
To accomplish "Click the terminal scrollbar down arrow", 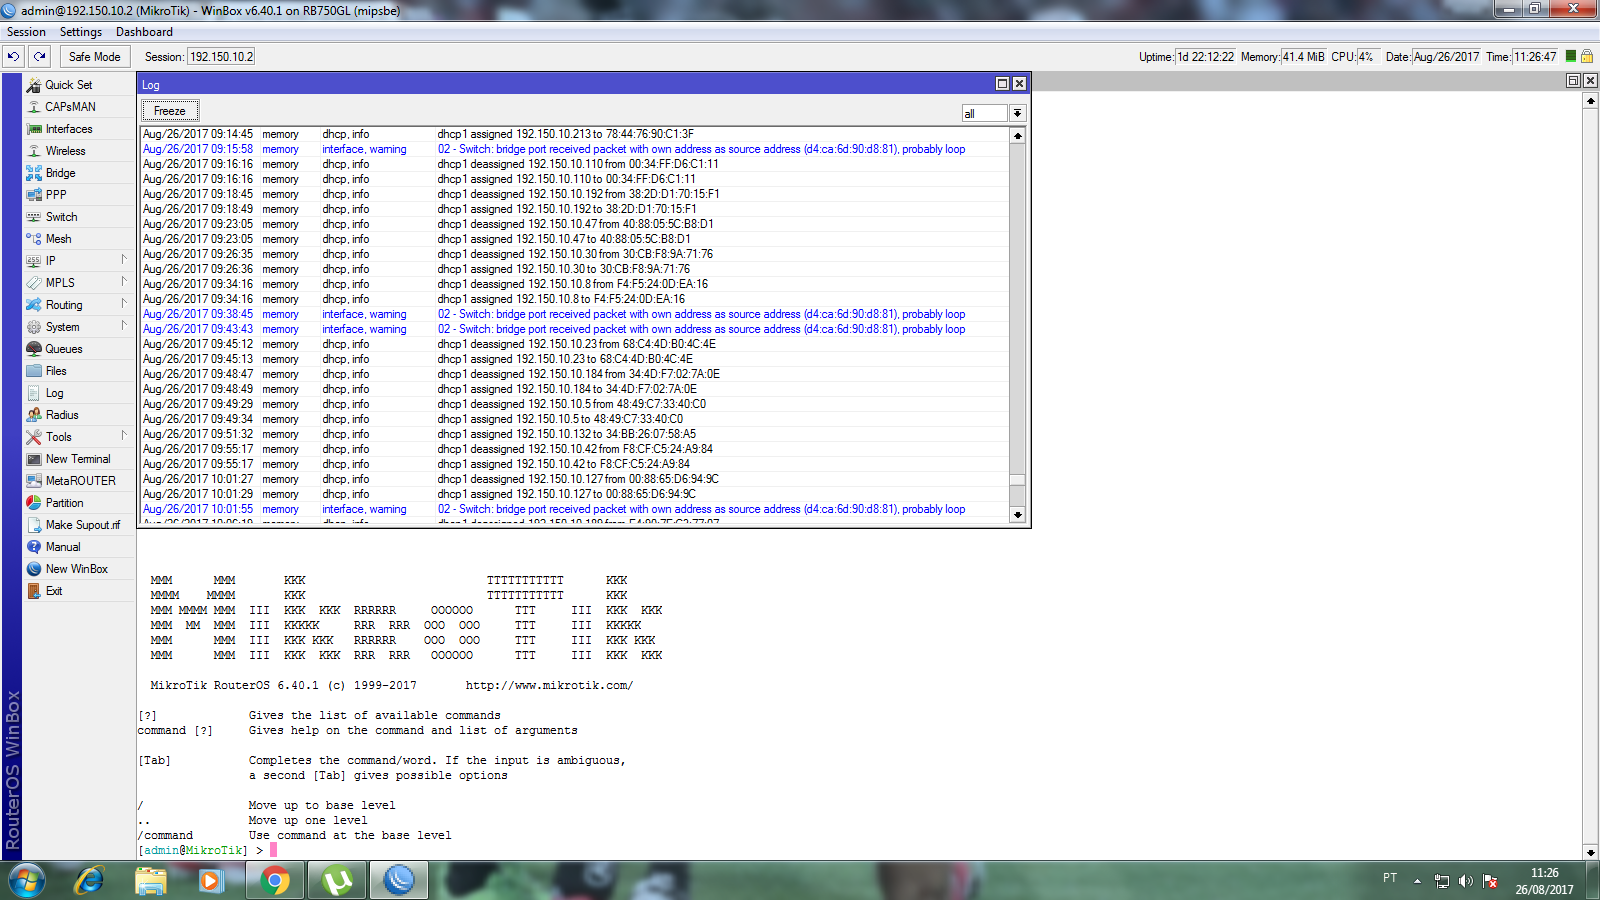I will [x=1591, y=852].
